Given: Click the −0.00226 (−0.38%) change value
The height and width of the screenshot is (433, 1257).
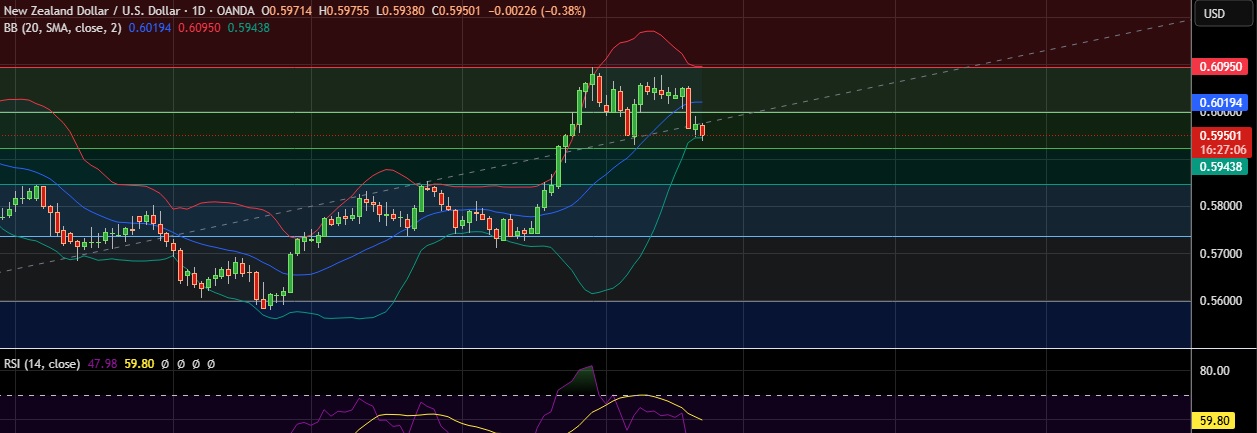Looking at the screenshot, I should click(x=536, y=10).
